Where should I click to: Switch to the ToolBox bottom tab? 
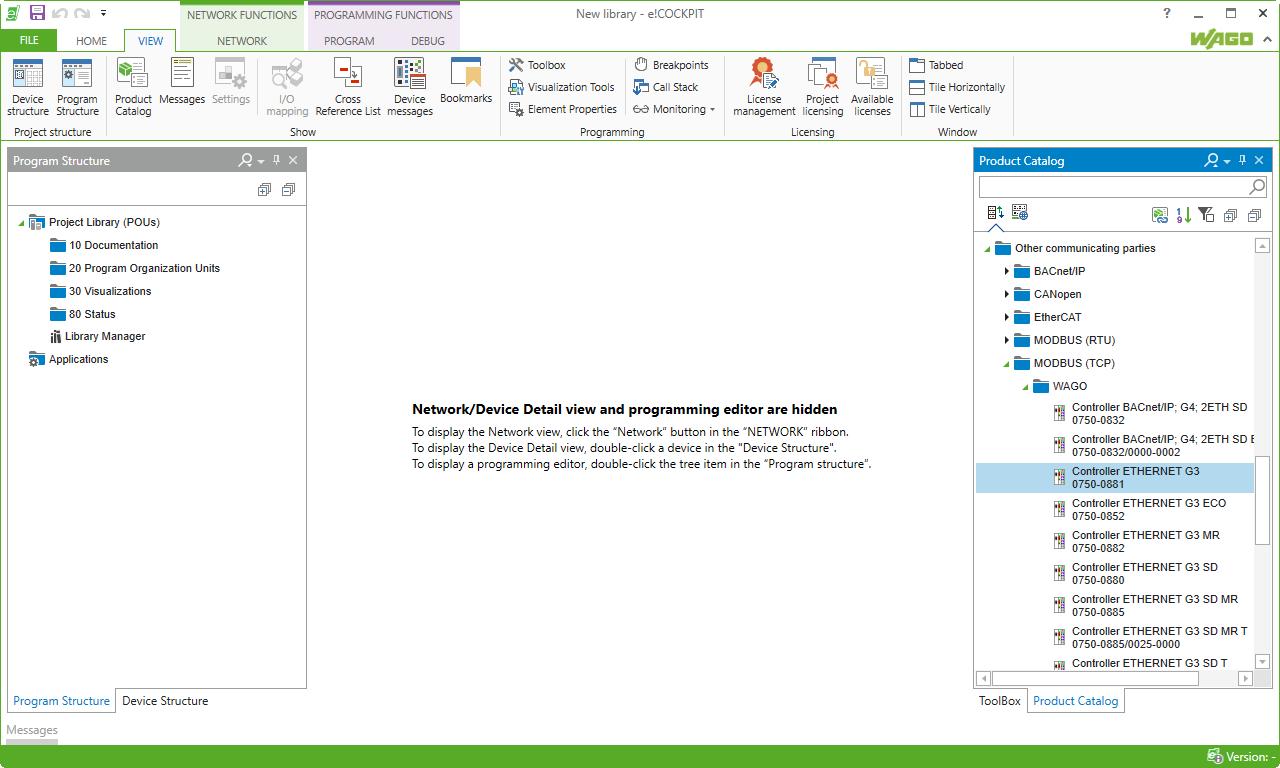pyautogui.click(x=1000, y=701)
